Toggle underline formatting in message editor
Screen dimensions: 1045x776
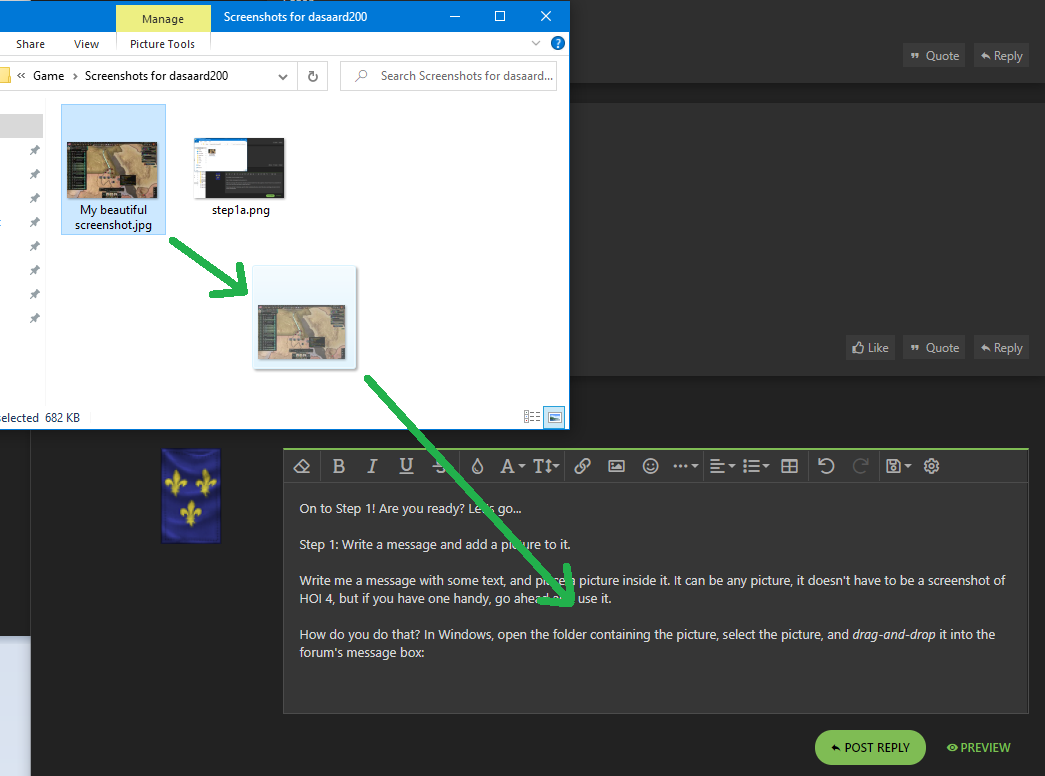pos(406,466)
